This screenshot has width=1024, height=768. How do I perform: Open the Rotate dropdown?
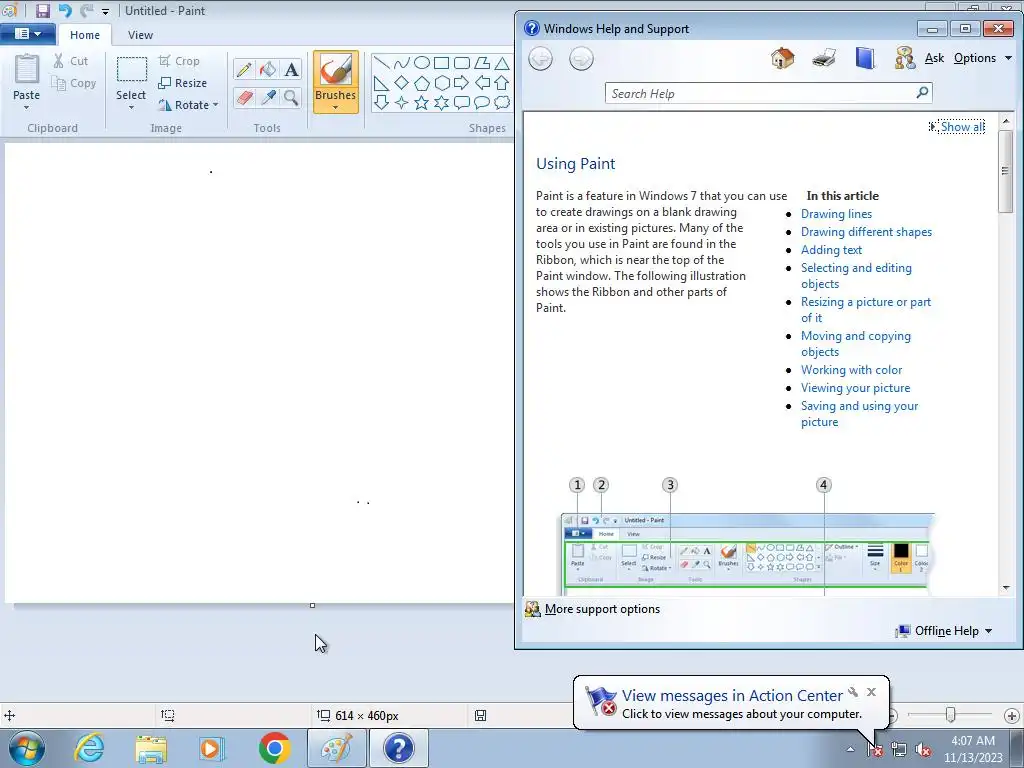[188, 104]
